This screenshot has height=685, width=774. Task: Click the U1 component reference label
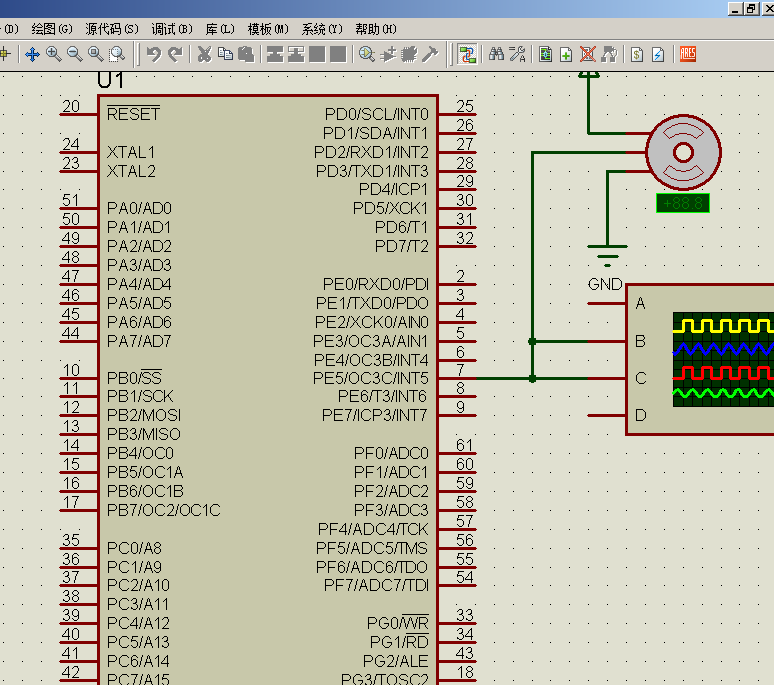[x=111, y=80]
